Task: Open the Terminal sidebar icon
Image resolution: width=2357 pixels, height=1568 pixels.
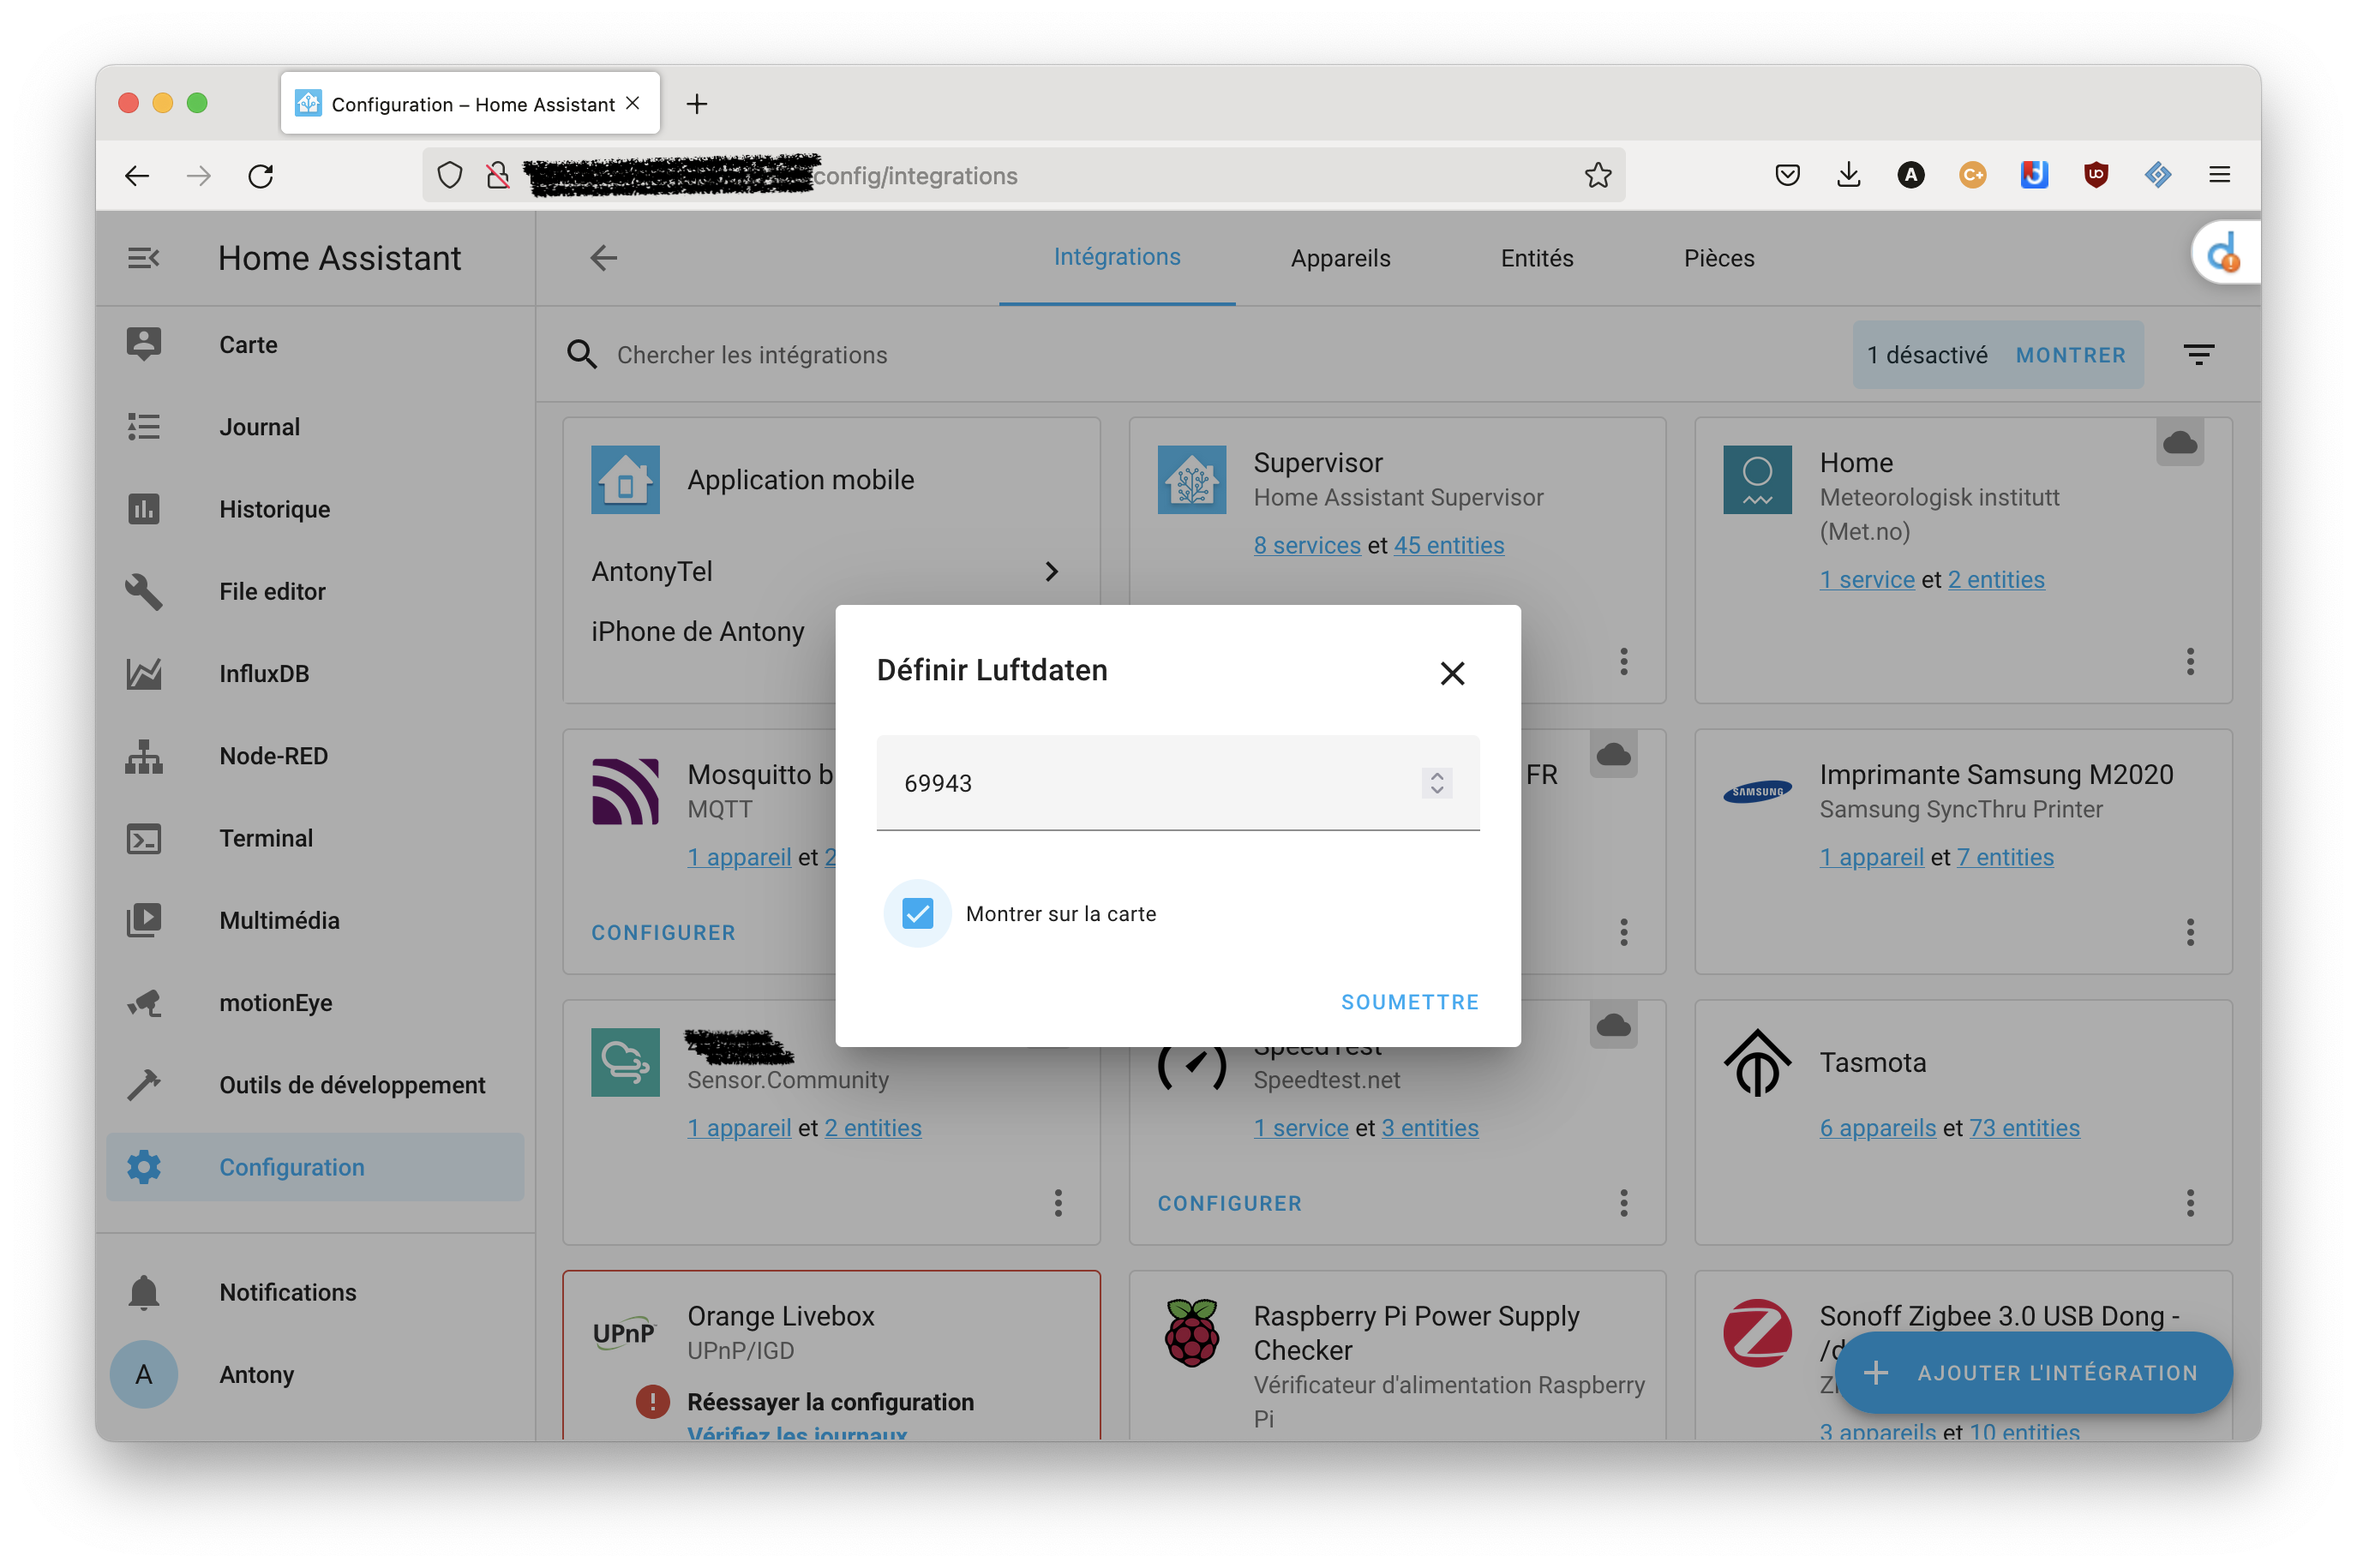Action: [x=144, y=838]
